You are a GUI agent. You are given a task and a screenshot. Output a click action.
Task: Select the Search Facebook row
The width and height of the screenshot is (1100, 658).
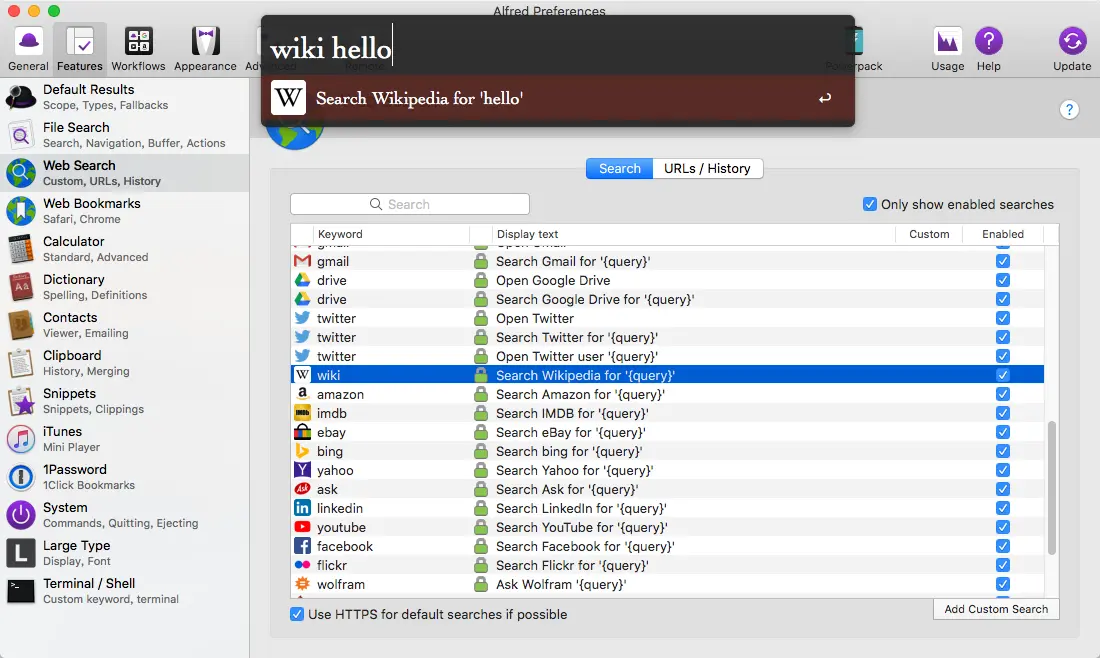coord(667,546)
